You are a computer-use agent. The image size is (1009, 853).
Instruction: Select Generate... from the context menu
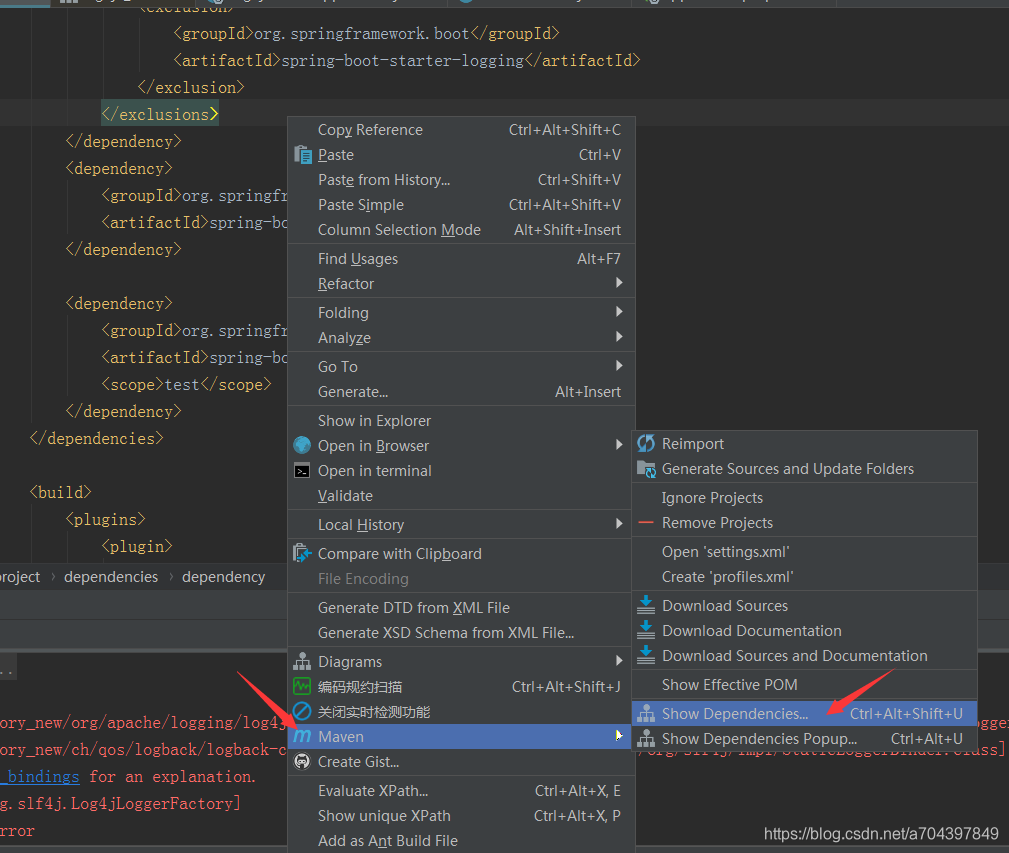pyautogui.click(x=461, y=392)
